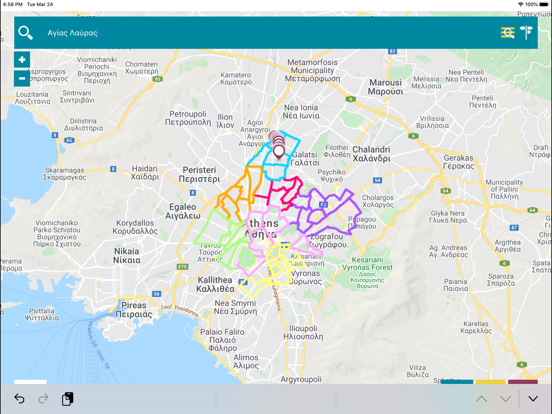Click the Melissia Μελίσσια map label

[x=426, y=82]
